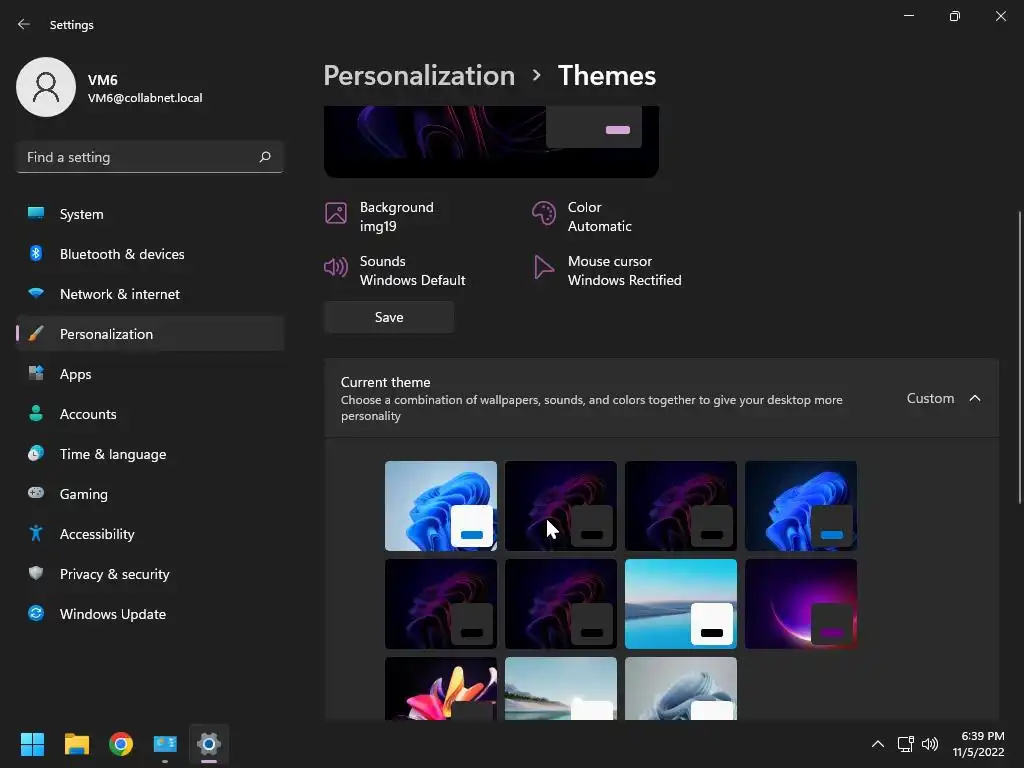This screenshot has height=768, width=1024.
Task: Click the VM6@collabnet.local account text
Action: tap(145, 98)
